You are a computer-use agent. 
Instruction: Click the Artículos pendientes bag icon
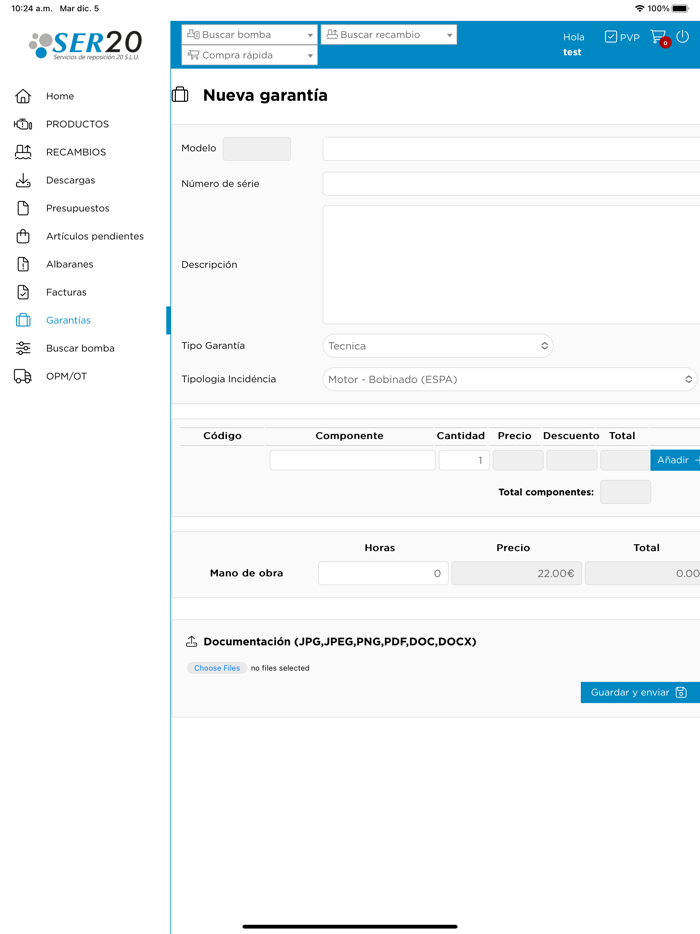[x=23, y=236]
